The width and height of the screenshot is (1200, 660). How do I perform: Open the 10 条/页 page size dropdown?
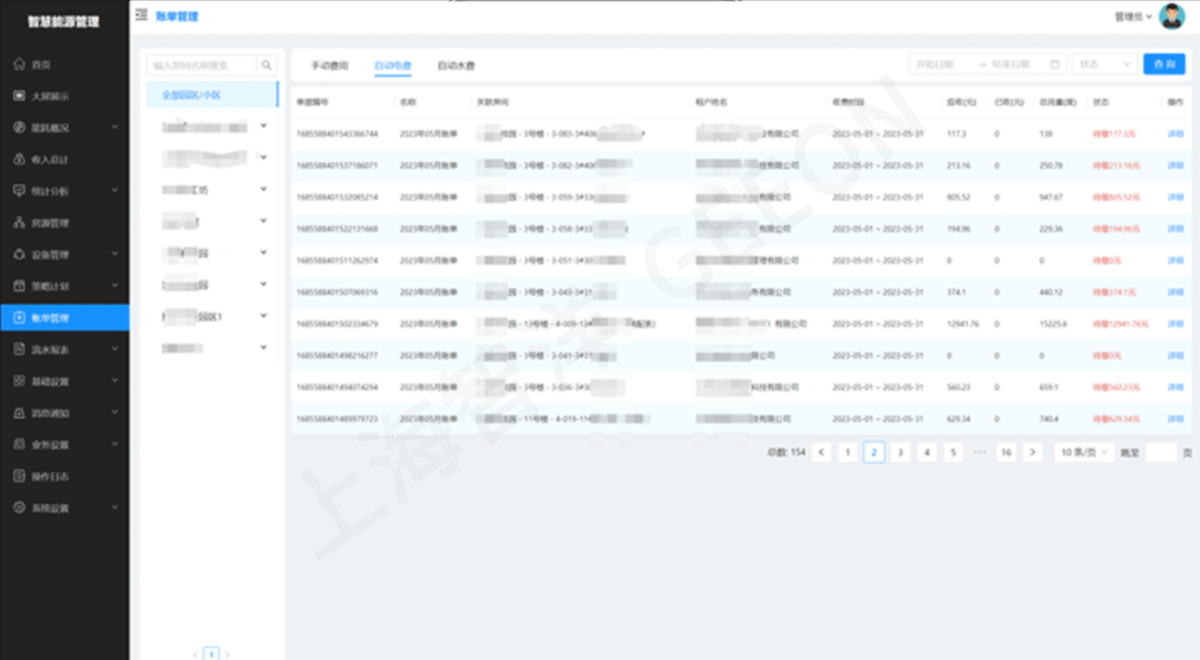(x=1084, y=452)
